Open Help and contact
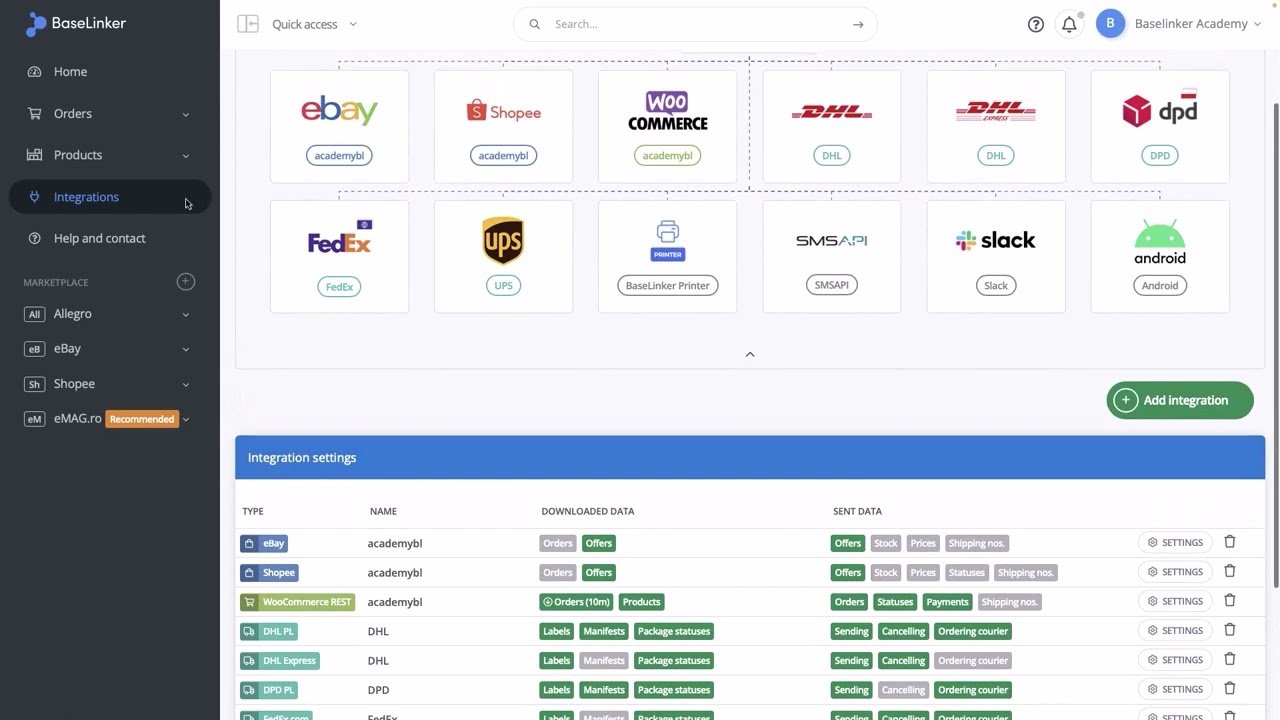The image size is (1280, 720). tap(110, 238)
